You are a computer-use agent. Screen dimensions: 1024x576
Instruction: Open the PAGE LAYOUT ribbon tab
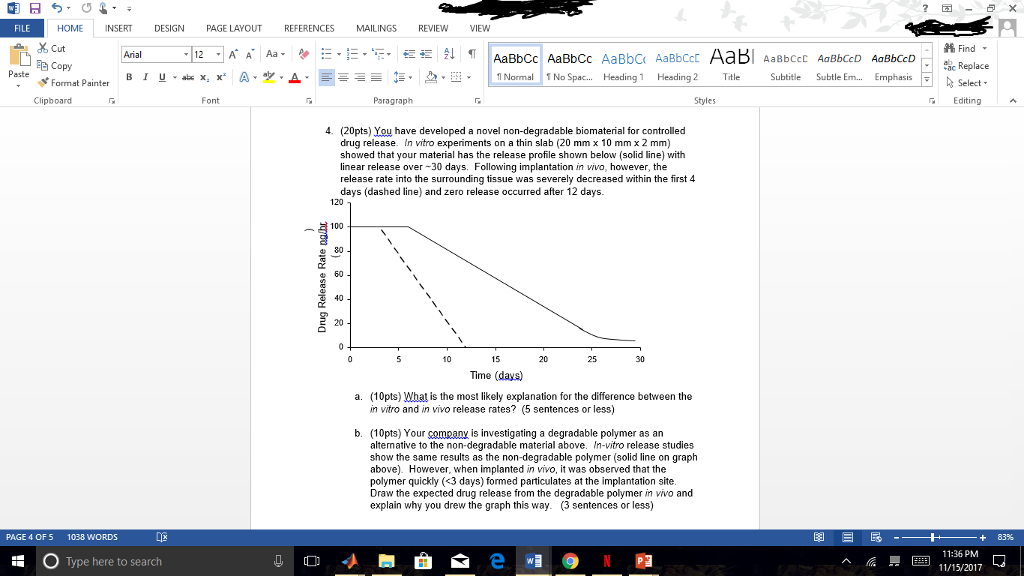point(233,29)
